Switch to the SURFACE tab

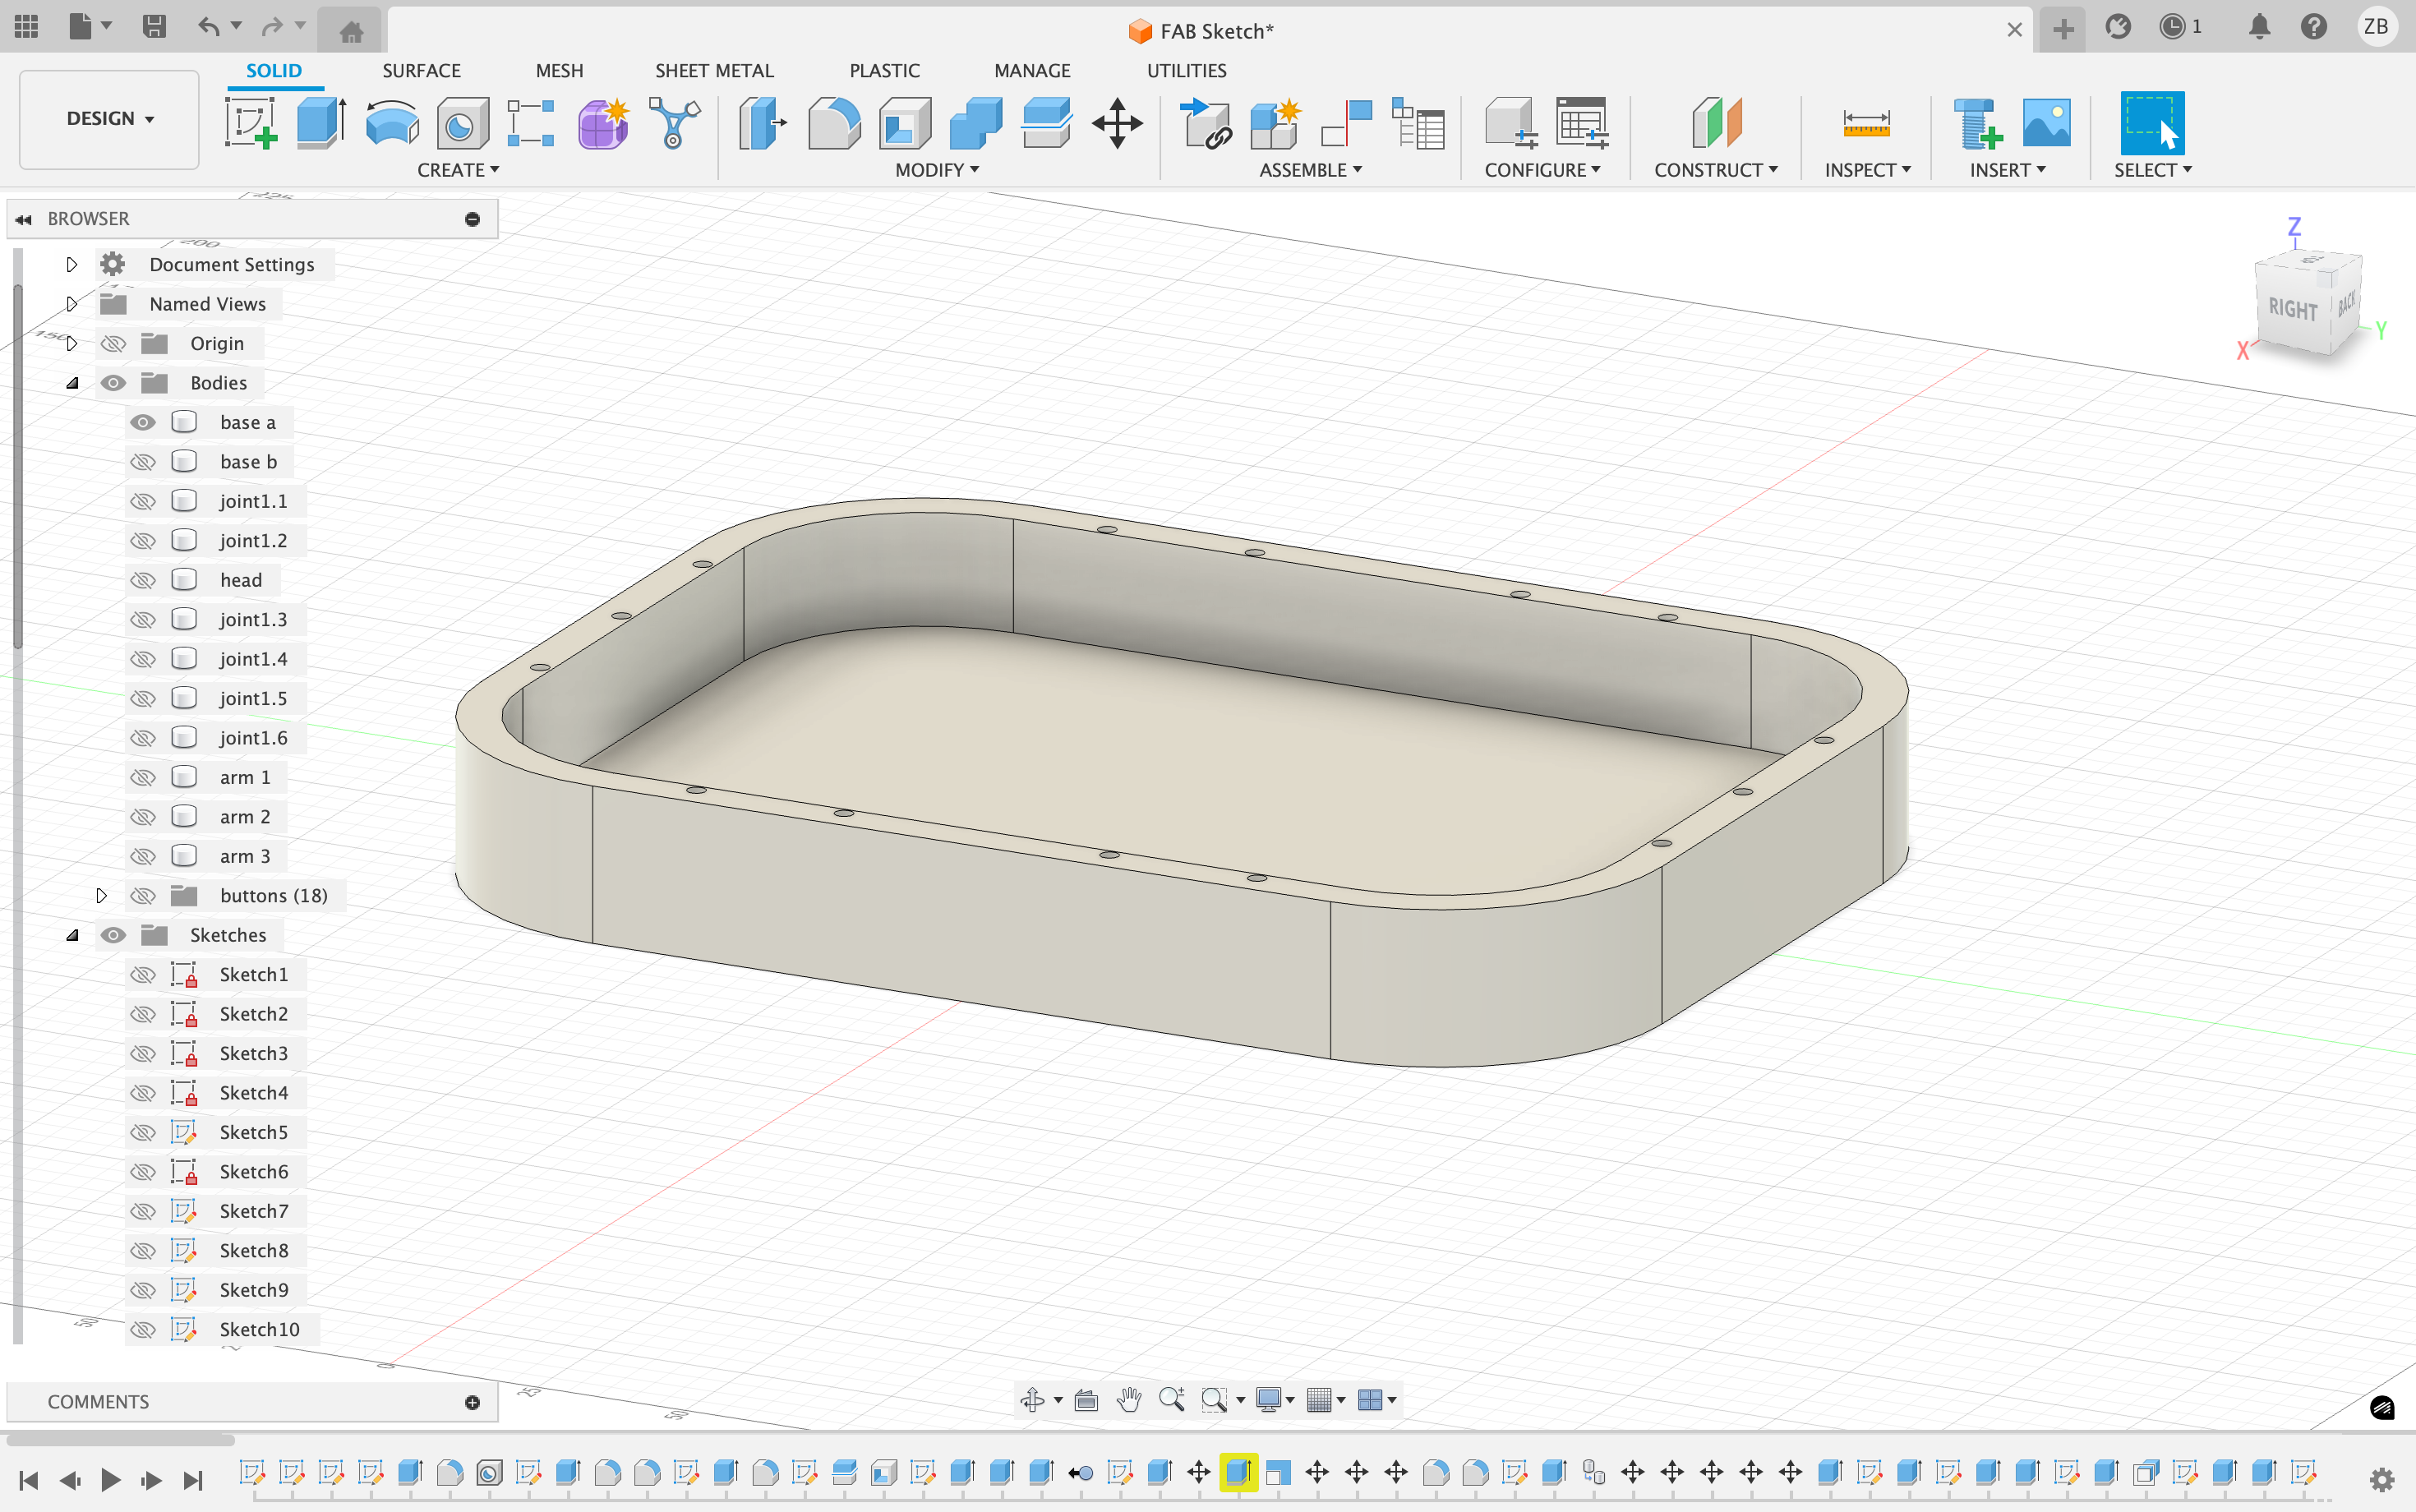[421, 71]
